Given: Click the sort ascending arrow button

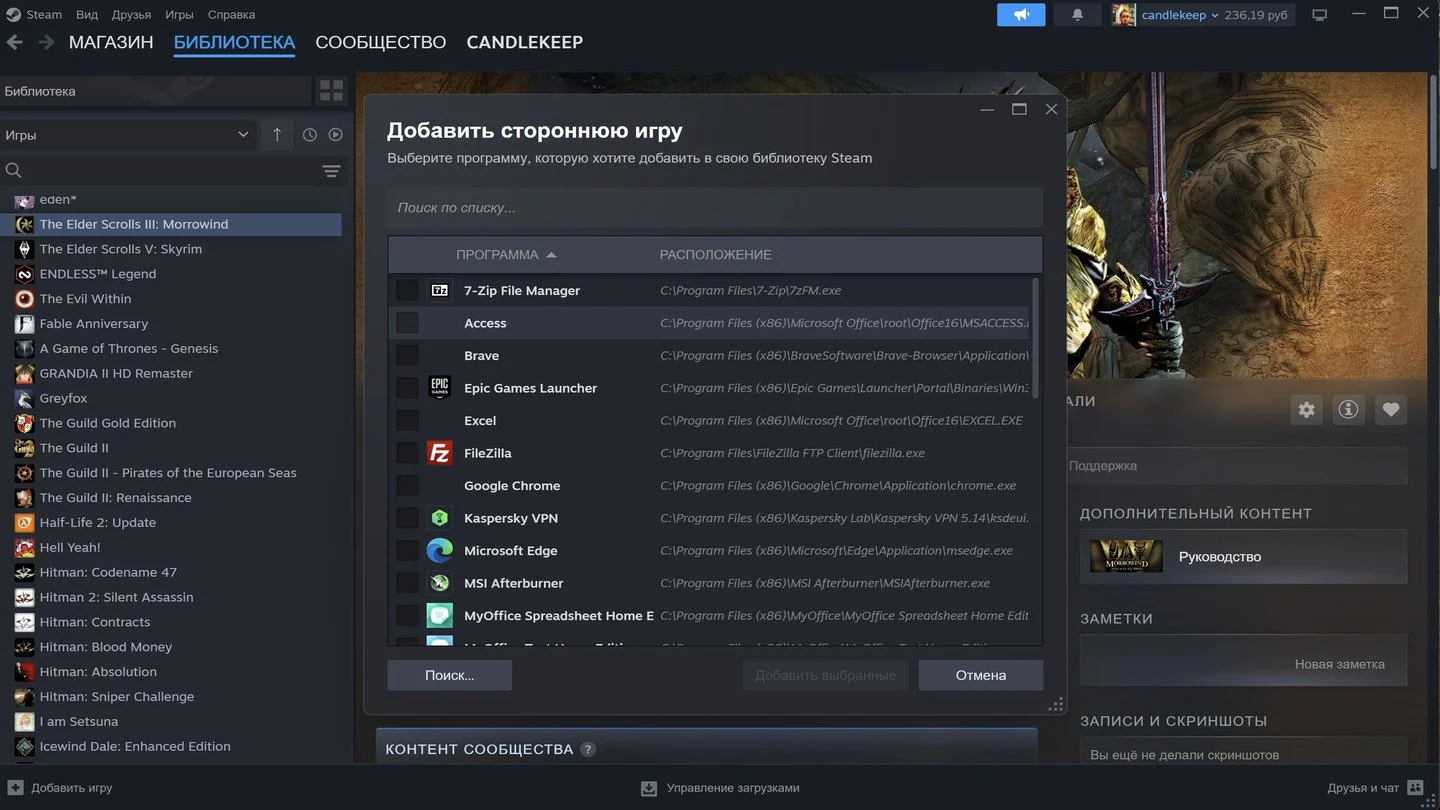Looking at the screenshot, I should click(x=277, y=135).
